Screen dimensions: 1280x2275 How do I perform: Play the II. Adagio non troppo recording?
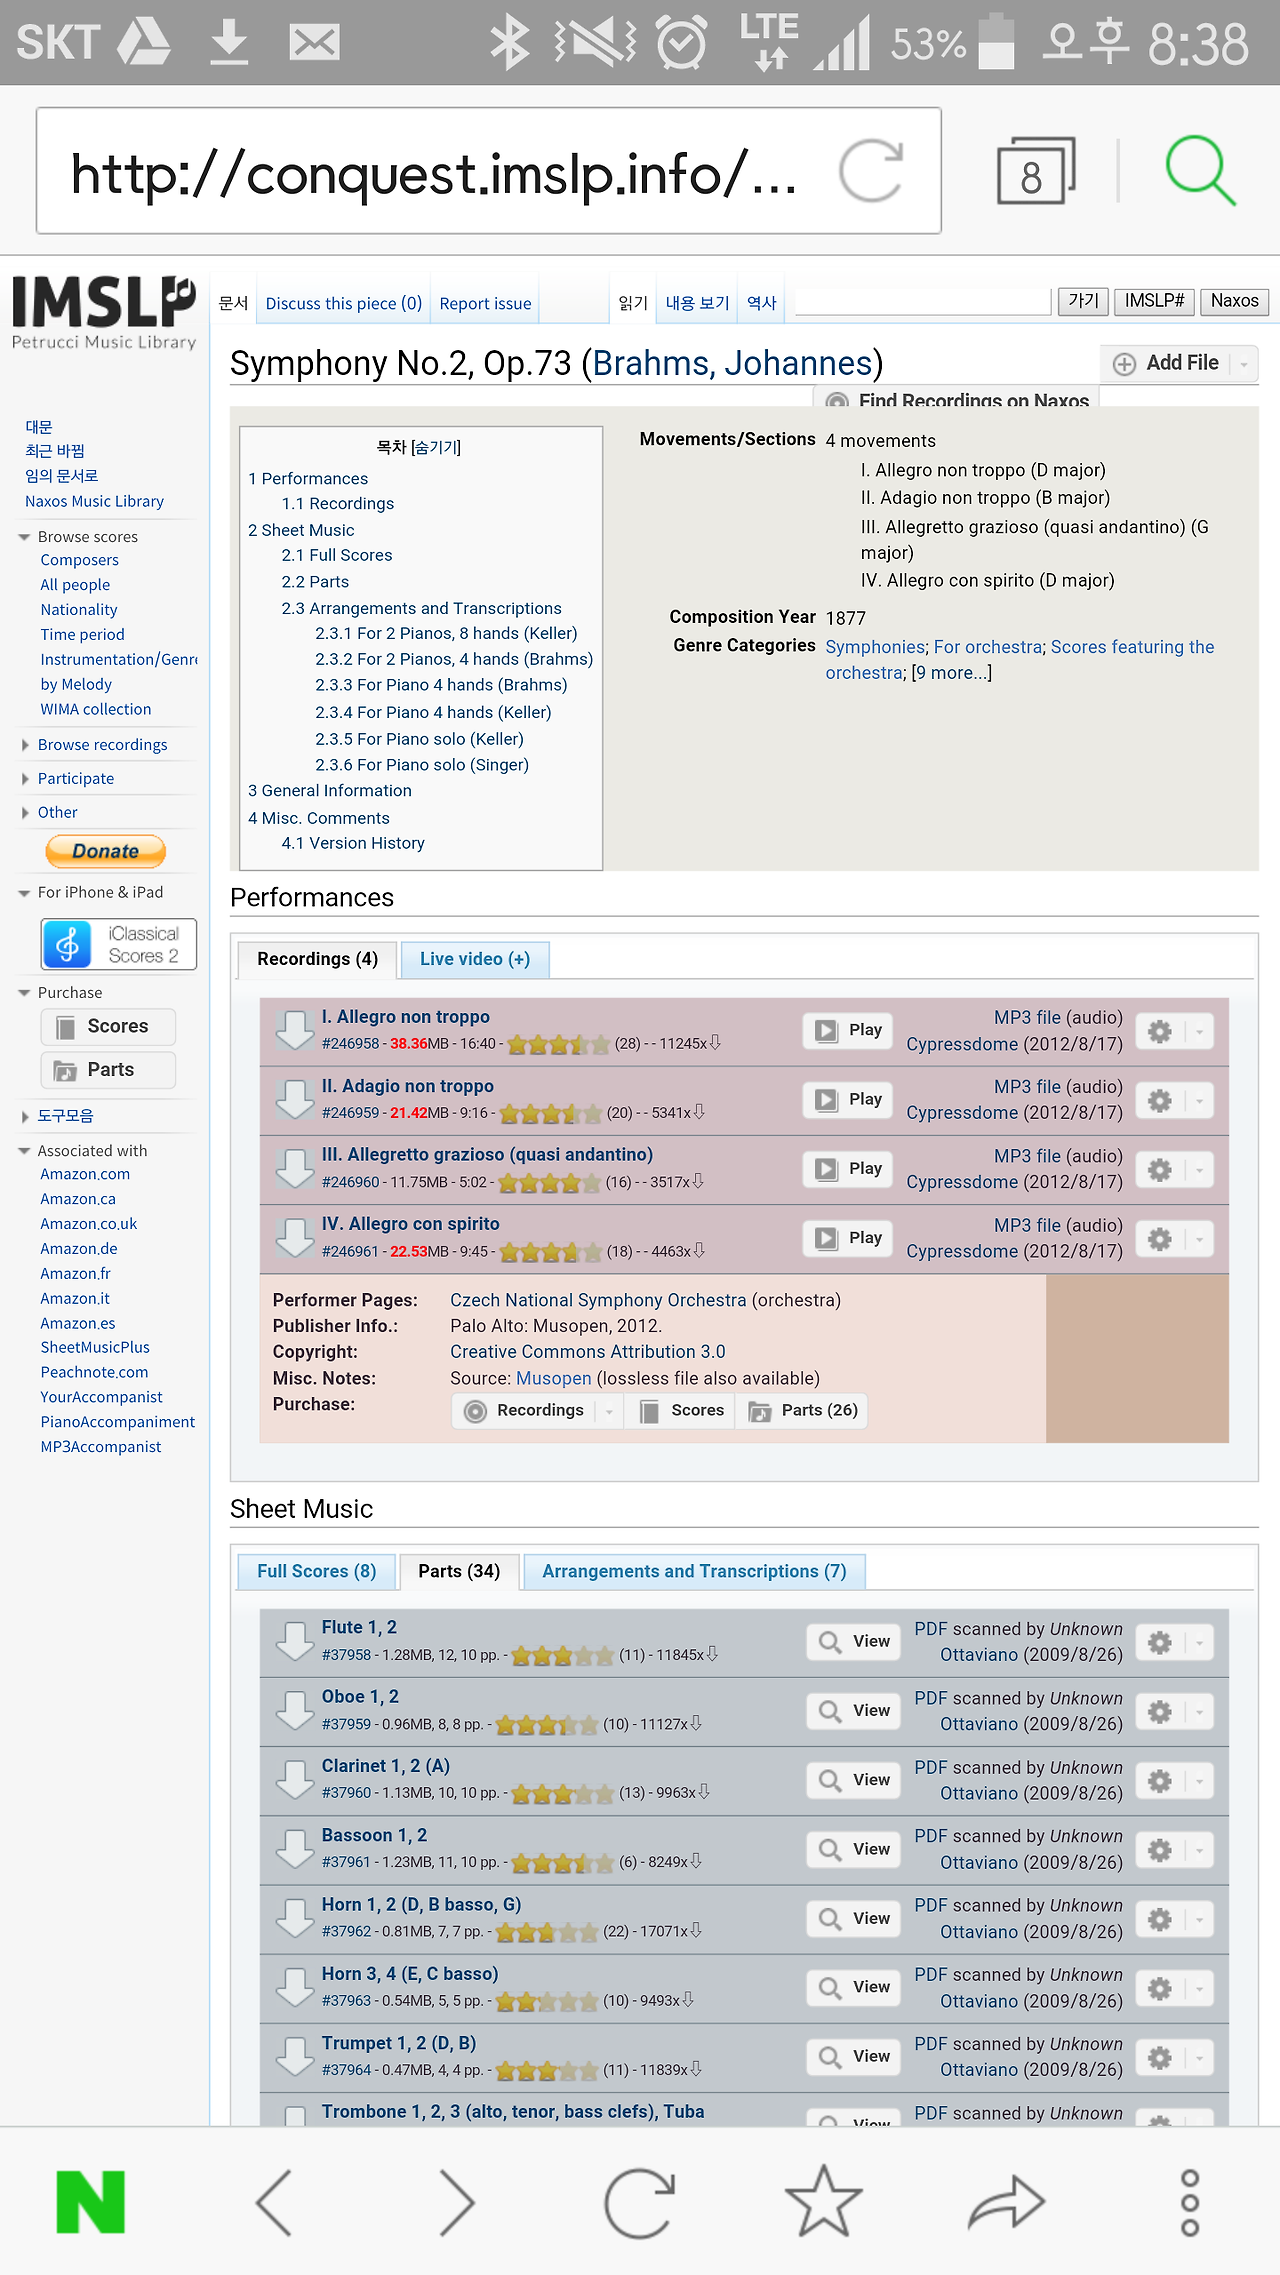click(x=849, y=1099)
